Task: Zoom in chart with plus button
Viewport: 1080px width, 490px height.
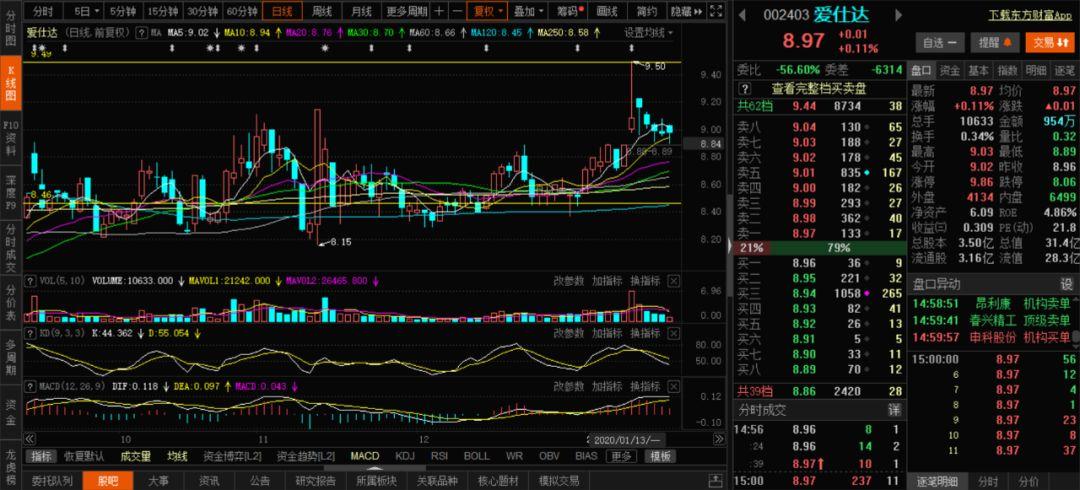Action: click(439, 11)
